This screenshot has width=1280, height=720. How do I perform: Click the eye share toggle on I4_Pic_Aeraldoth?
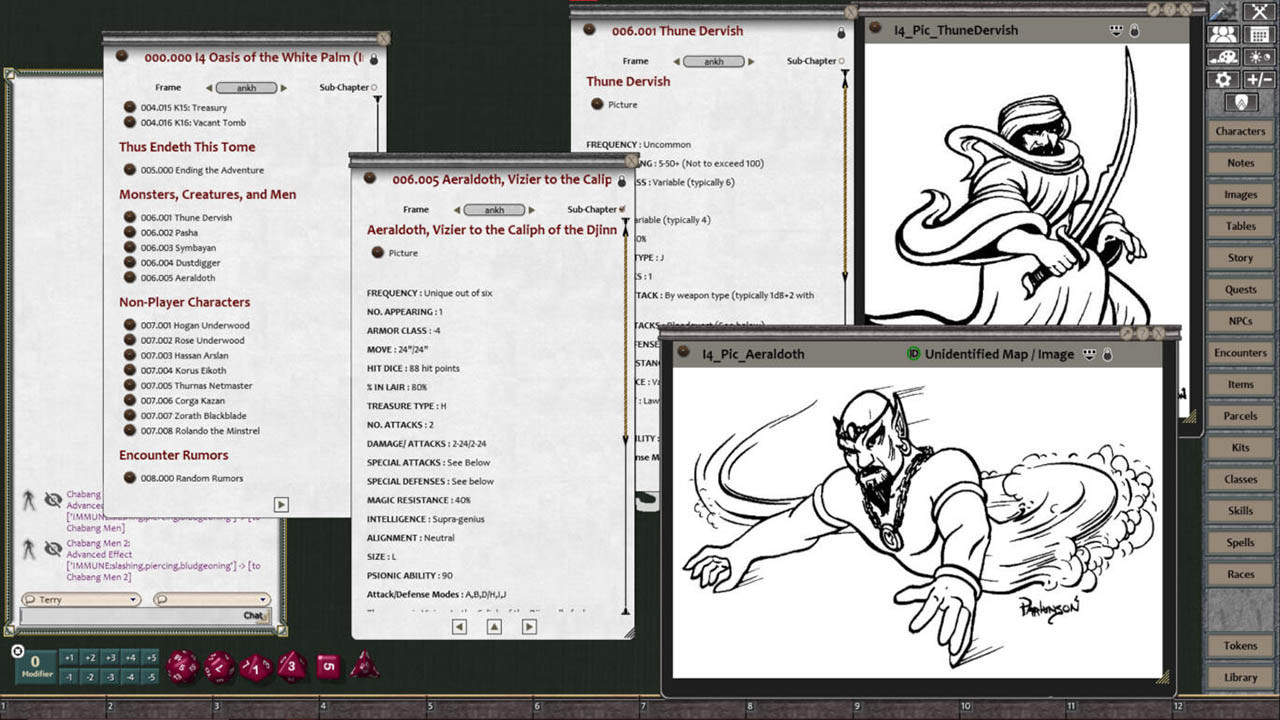point(1089,354)
